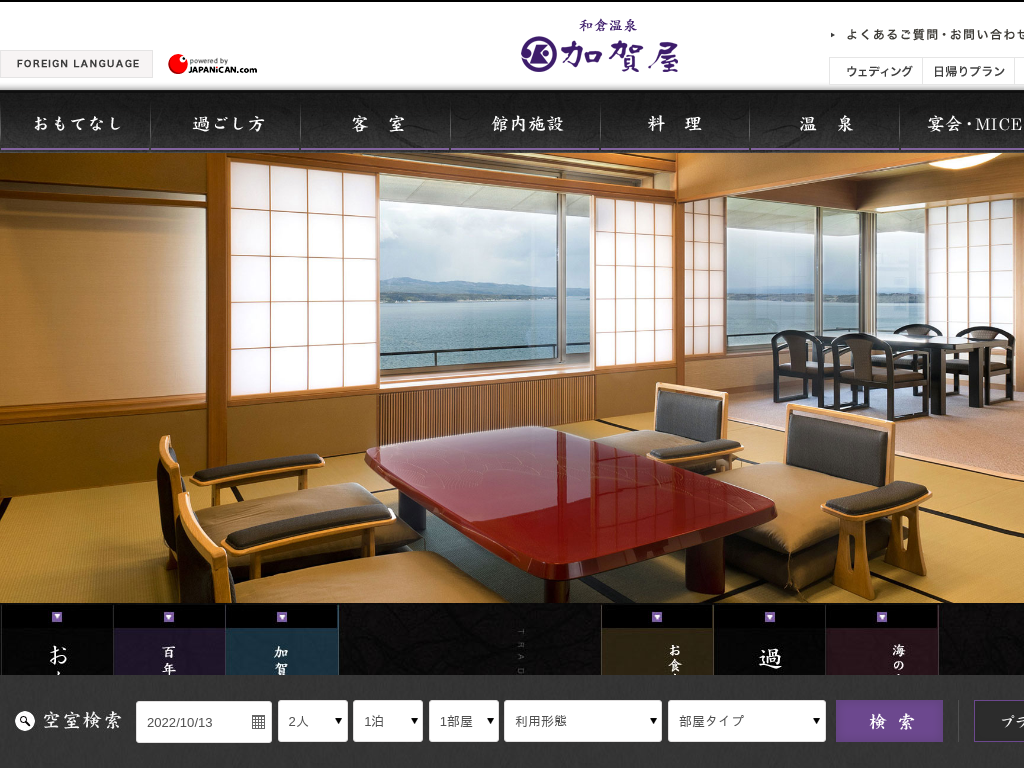
Task: Click the calendar icon in date field
Action: 258,722
